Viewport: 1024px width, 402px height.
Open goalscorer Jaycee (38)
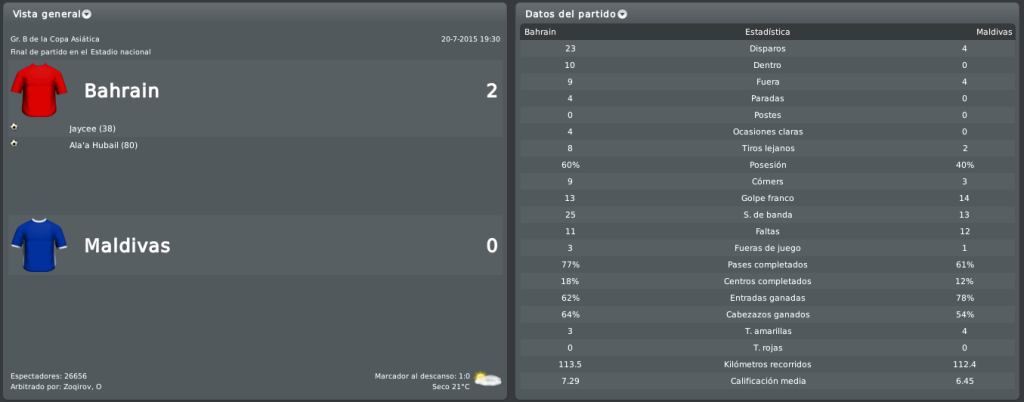point(92,129)
